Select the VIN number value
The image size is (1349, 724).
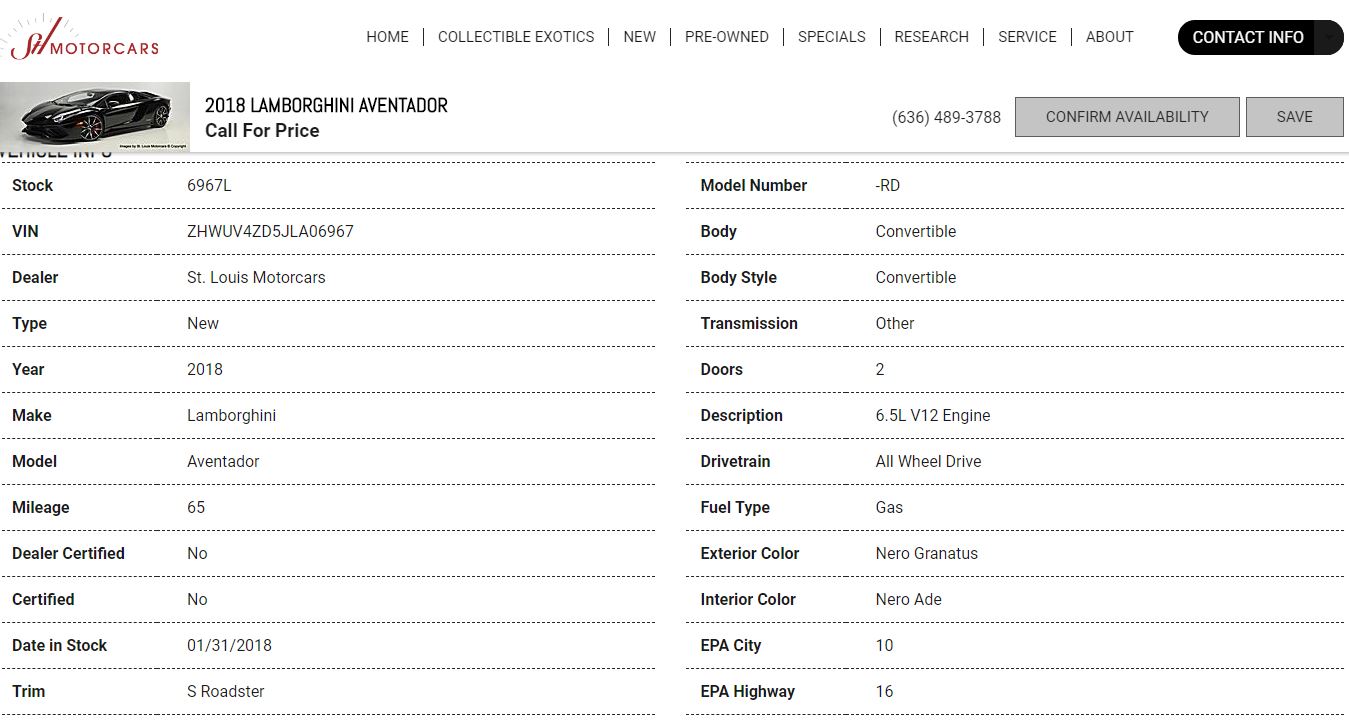[270, 231]
